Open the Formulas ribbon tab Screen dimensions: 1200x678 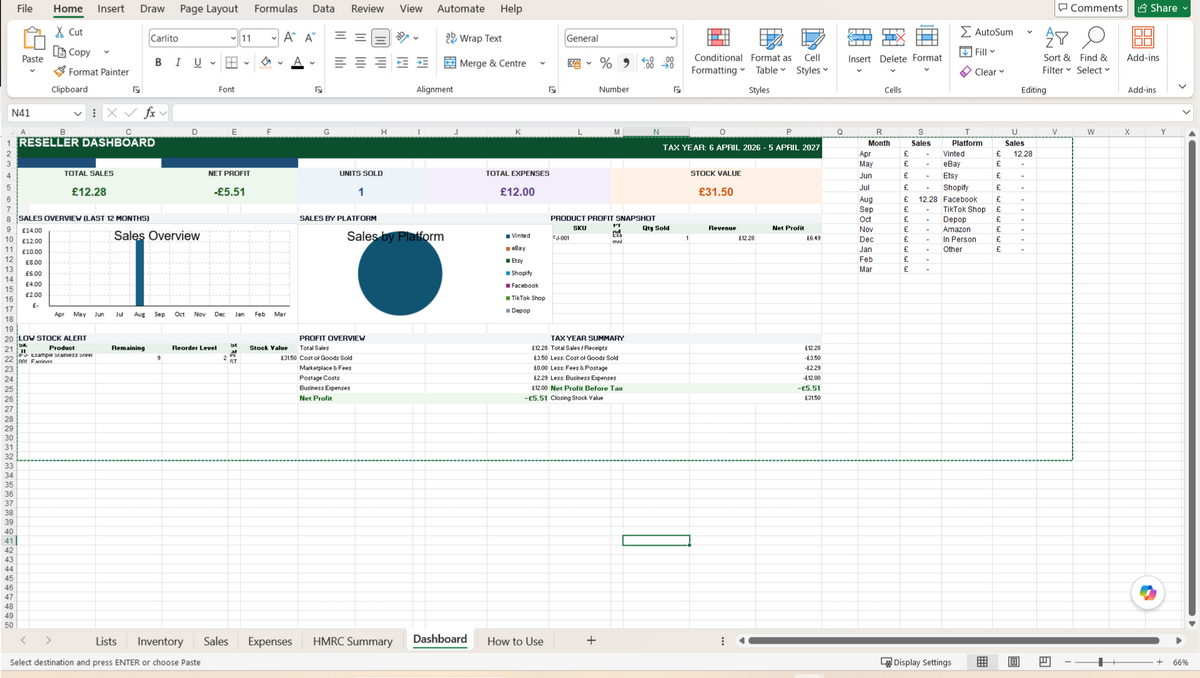[275, 9]
